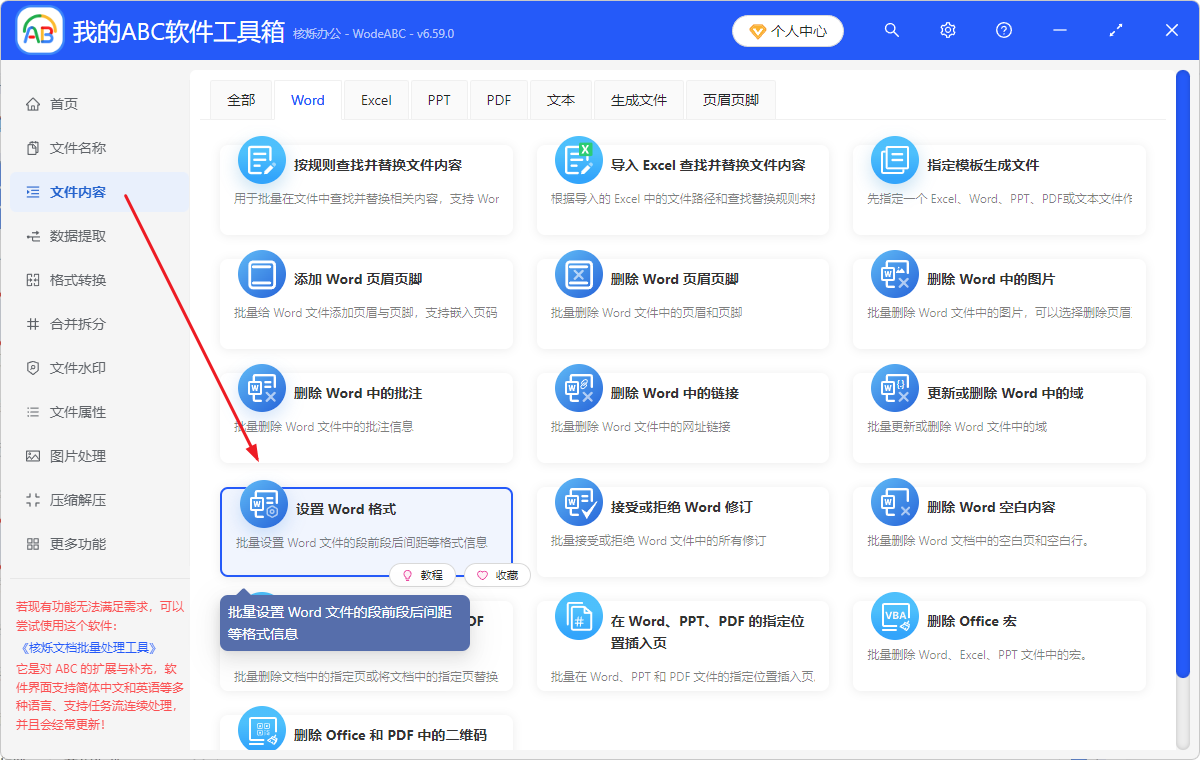Open the settings gear icon
Image resolution: width=1200 pixels, height=760 pixels.
[947, 30]
